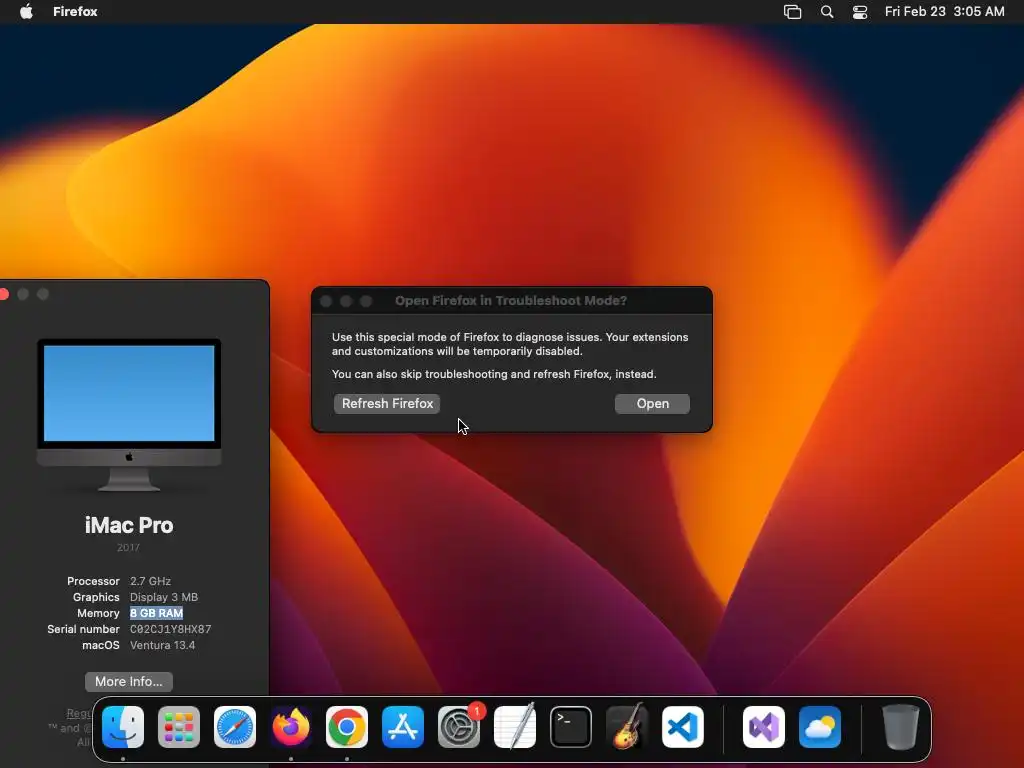Click Refresh Firefox button
1024x768 pixels.
(x=387, y=404)
